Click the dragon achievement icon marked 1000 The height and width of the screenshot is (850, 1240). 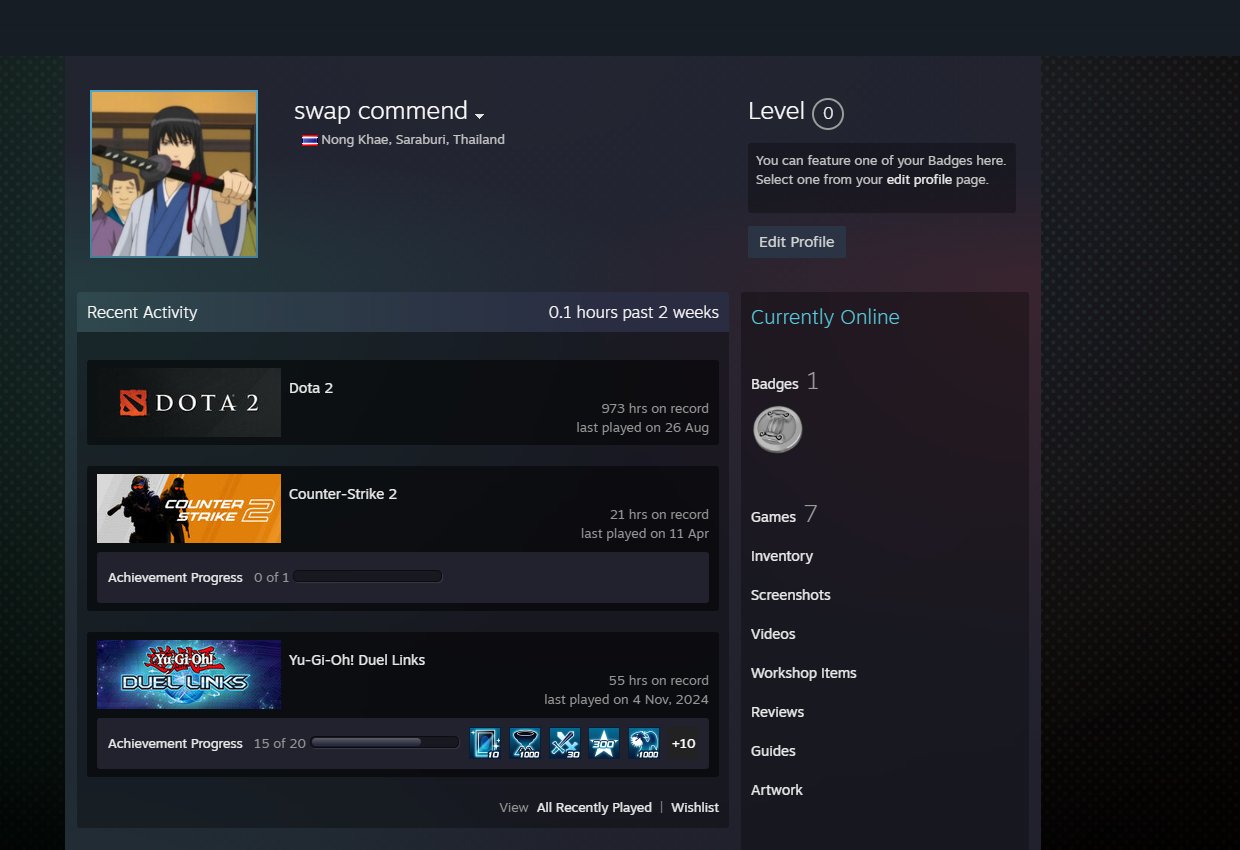(644, 743)
